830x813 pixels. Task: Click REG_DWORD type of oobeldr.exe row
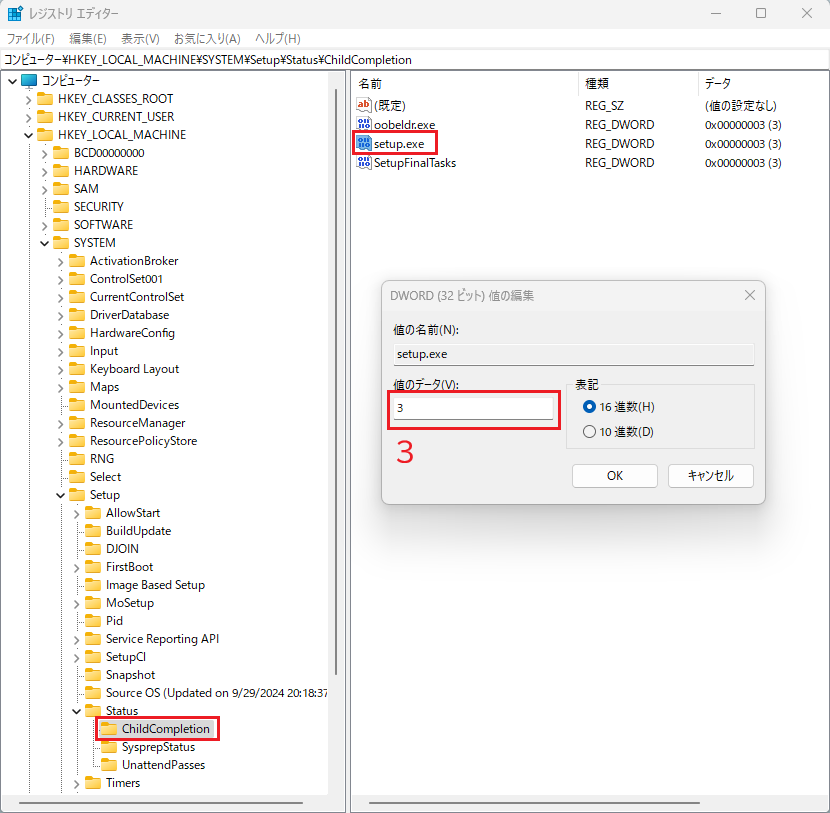pyautogui.click(x=619, y=124)
